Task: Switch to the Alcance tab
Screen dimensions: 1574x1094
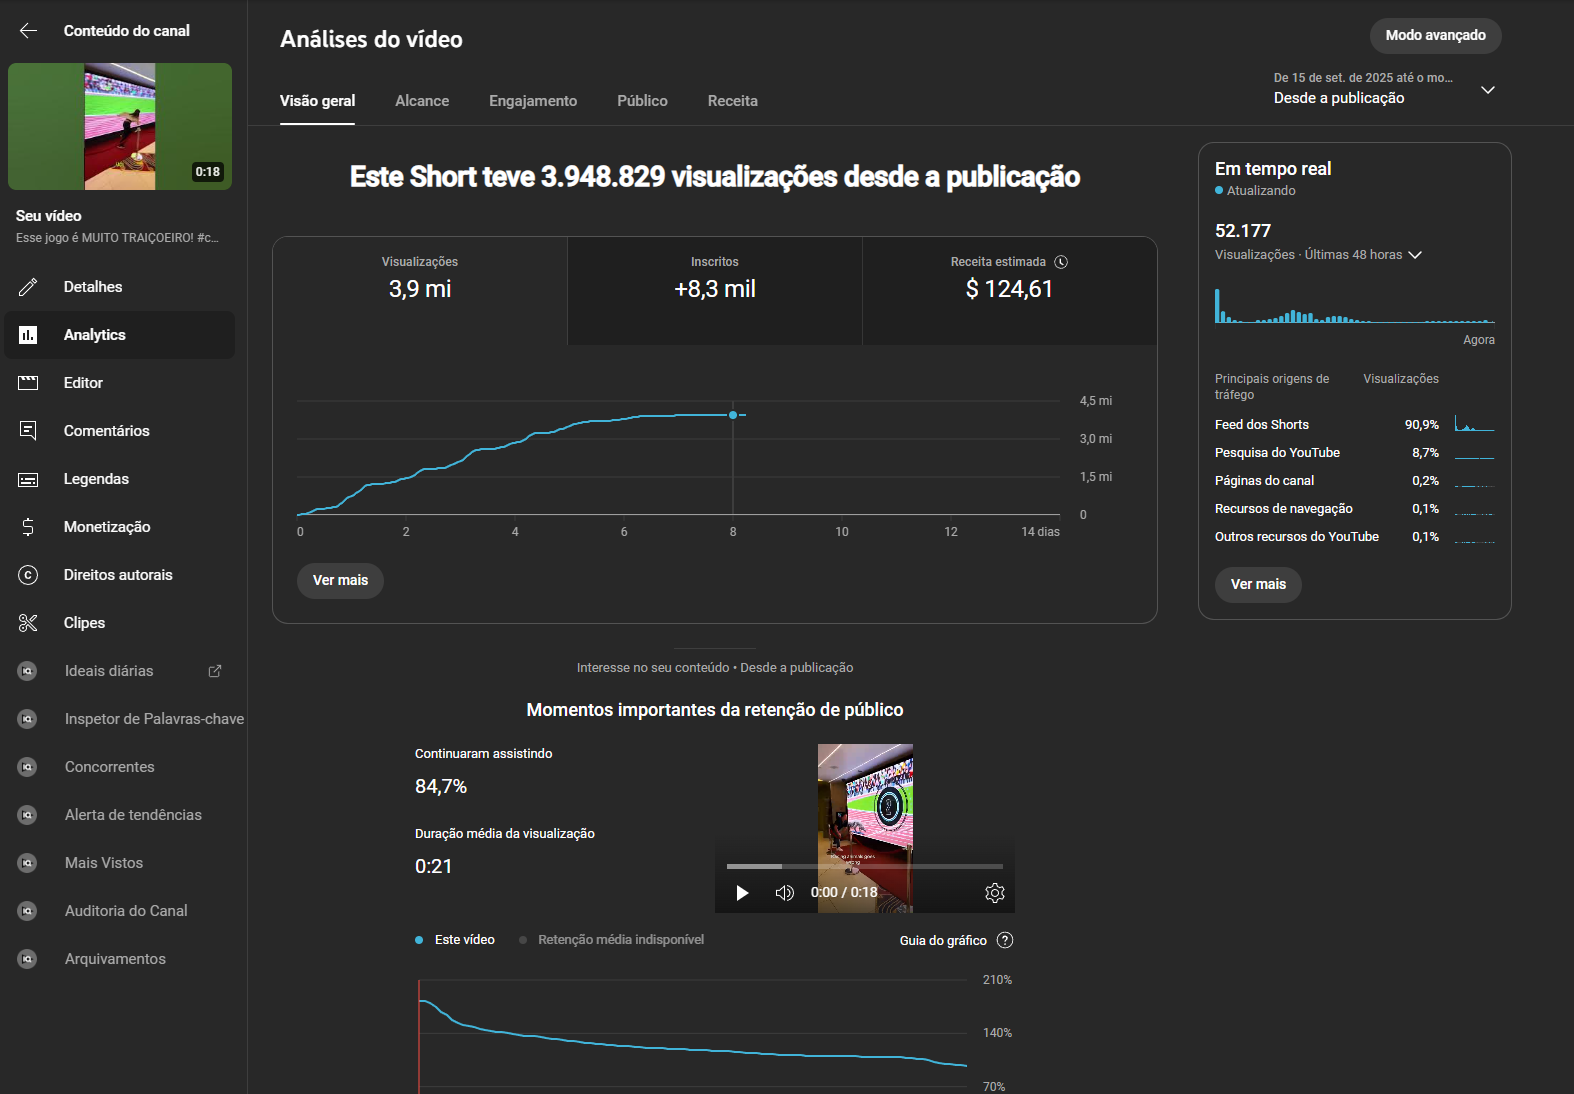Action: (422, 101)
